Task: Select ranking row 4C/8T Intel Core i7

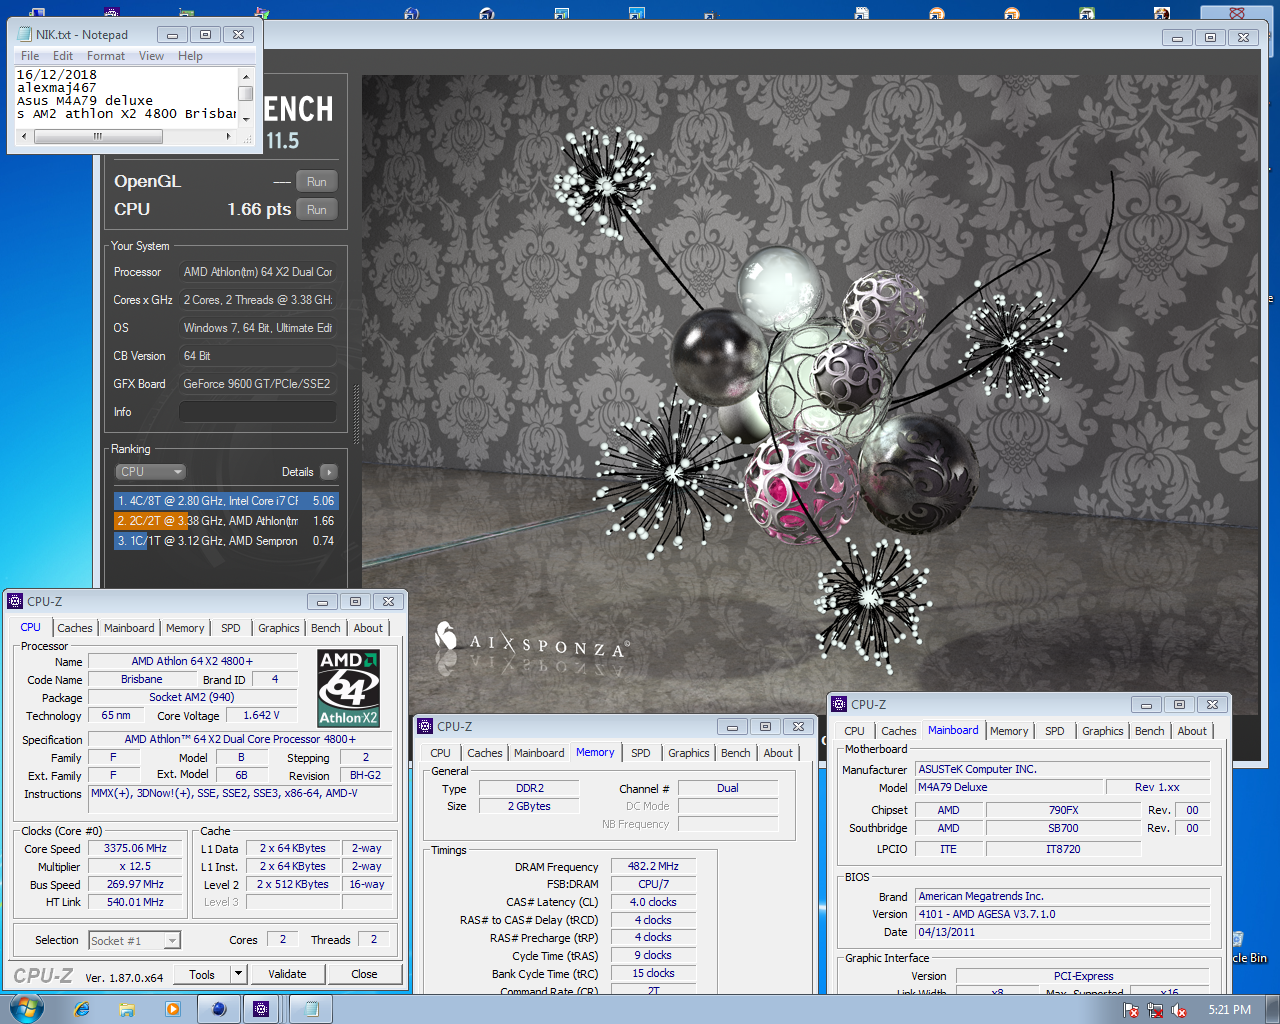Action: pyautogui.click(x=226, y=501)
